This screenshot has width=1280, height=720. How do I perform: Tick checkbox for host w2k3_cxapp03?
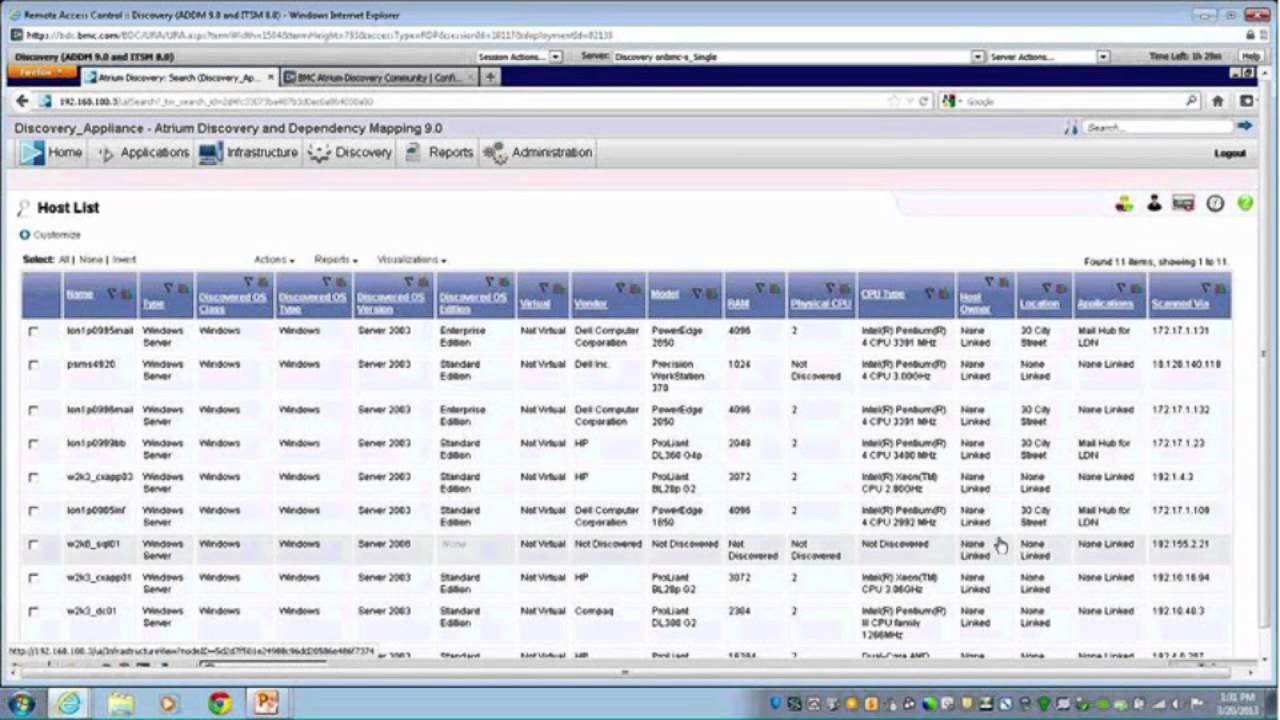pos(33,477)
